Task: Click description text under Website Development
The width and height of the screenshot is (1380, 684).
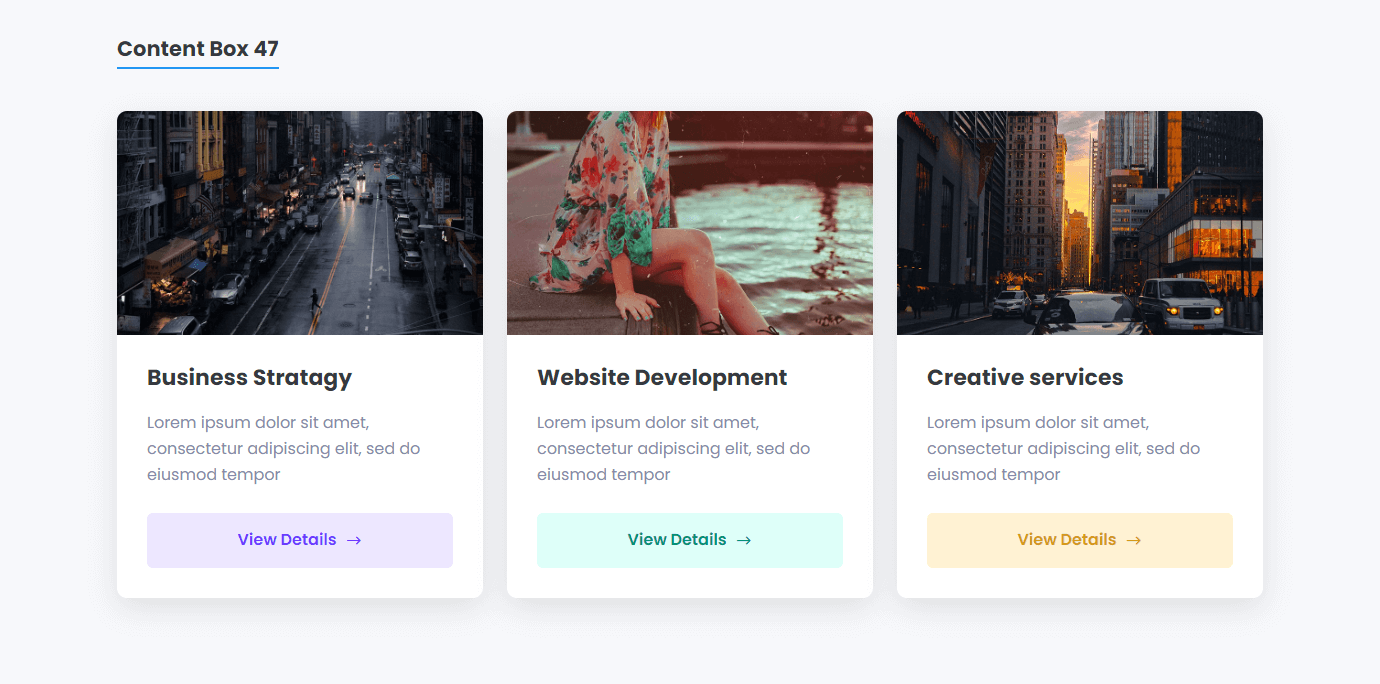Action: [x=674, y=448]
